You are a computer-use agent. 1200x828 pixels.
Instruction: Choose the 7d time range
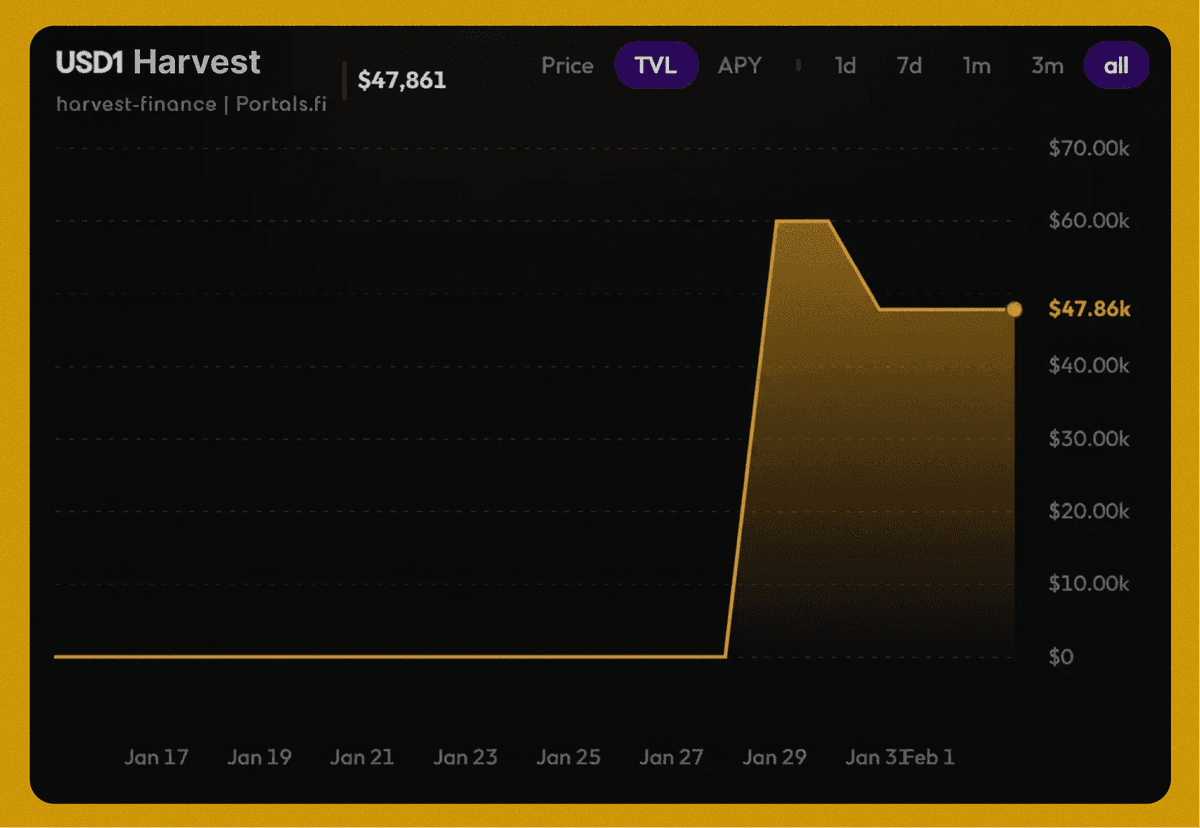tap(909, 66)
